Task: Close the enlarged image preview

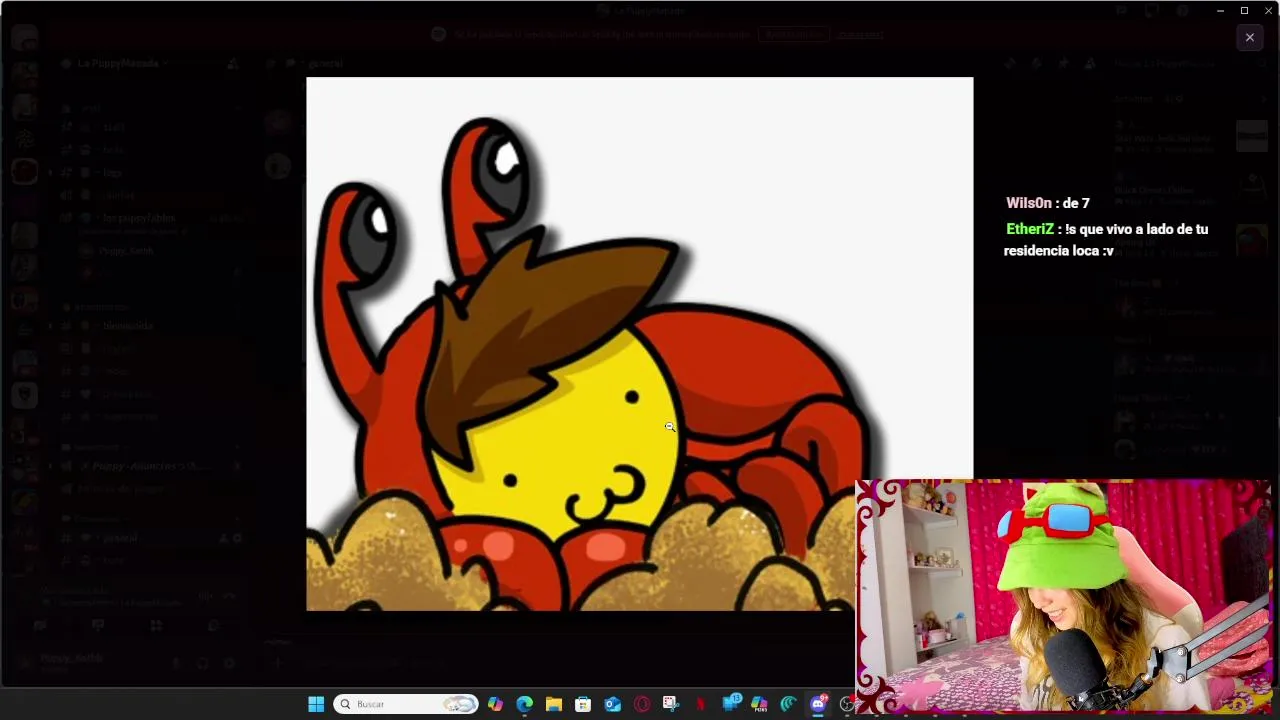Action: click(1249, 37)
